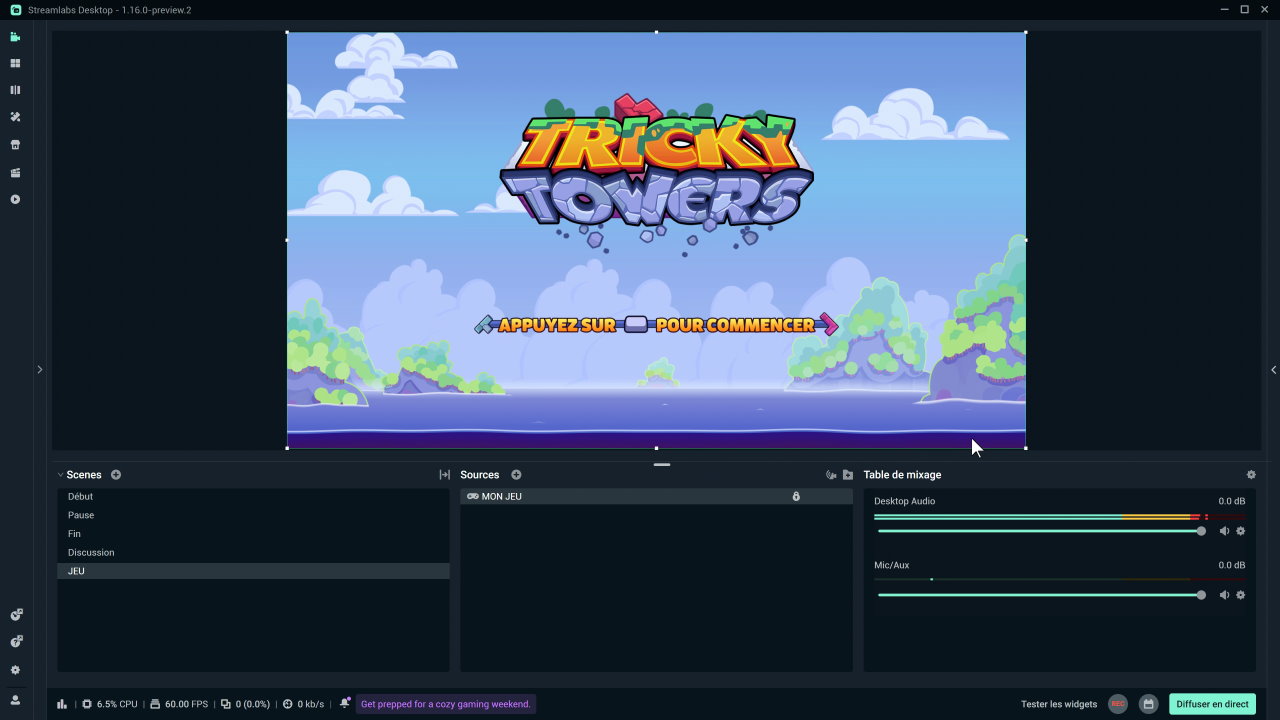1280x720 pixels.
Task: Mute Desktop Audio
Action: point(1224,531)
